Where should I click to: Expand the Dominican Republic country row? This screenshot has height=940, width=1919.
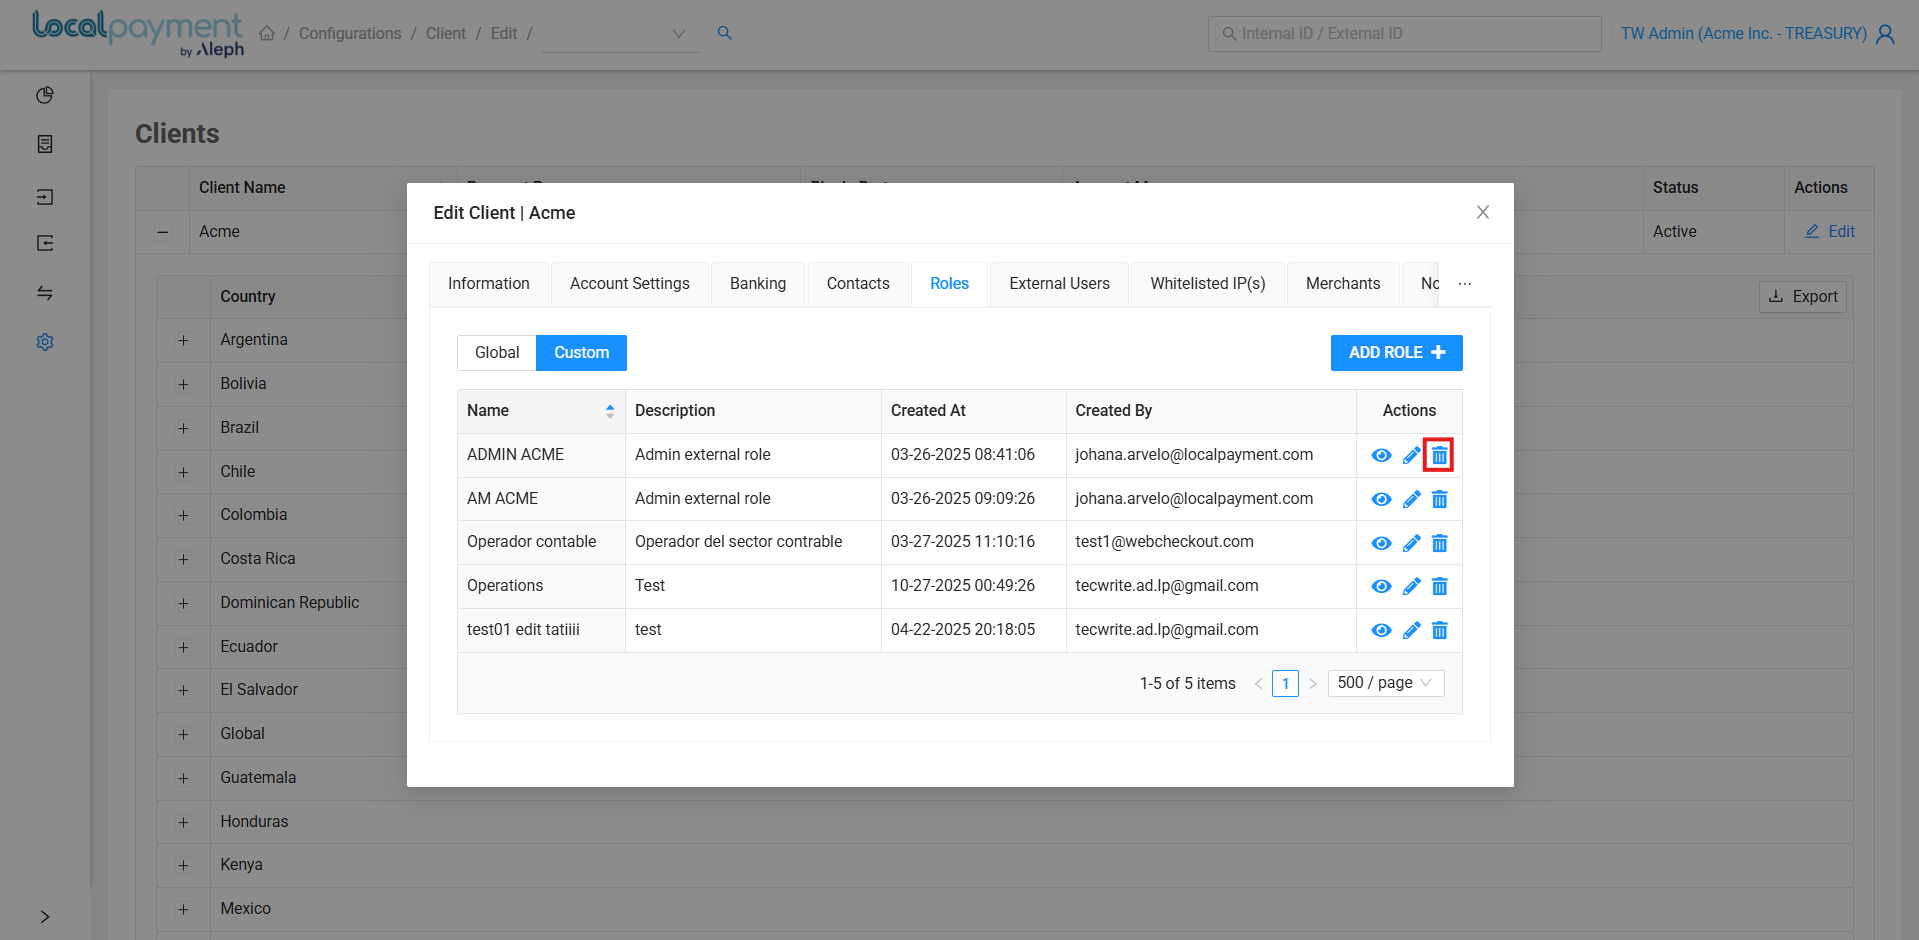click(x=183, y=604)
